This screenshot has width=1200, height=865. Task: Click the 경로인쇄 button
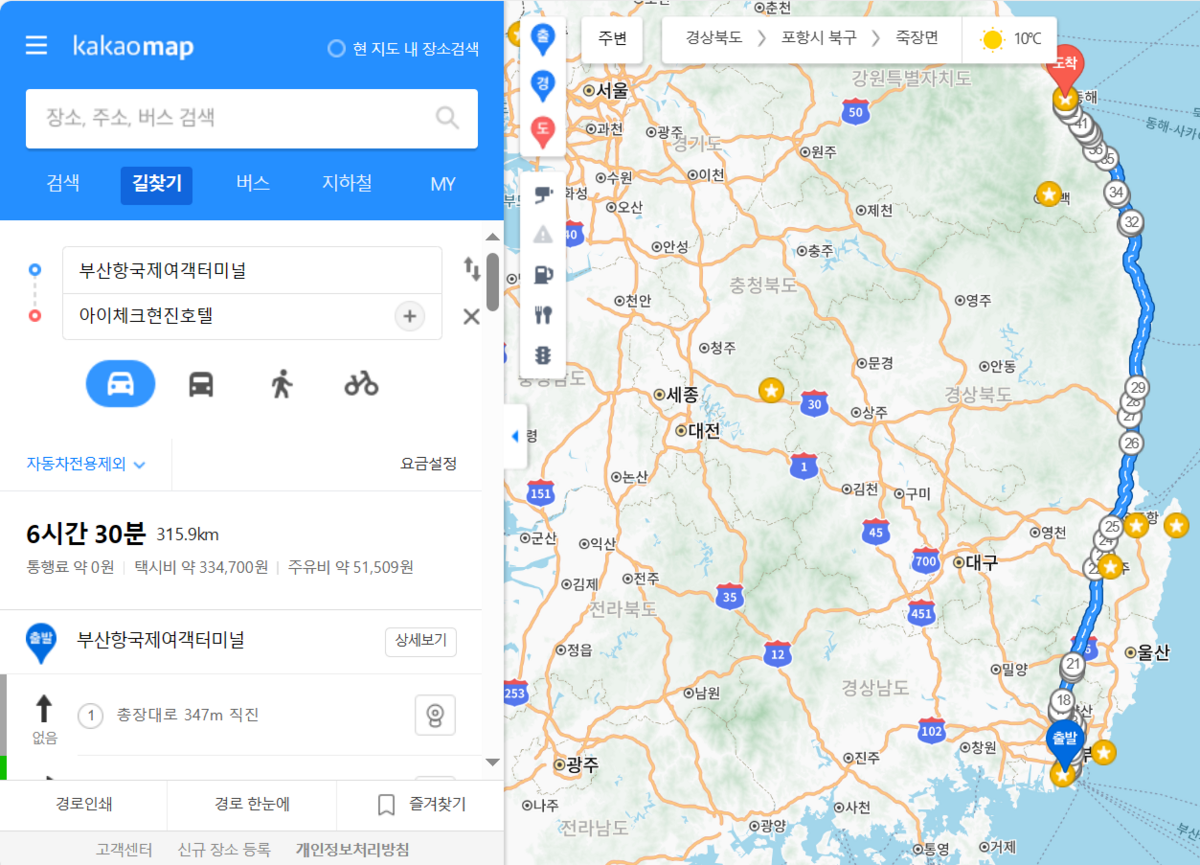click(x=84, y=804)
